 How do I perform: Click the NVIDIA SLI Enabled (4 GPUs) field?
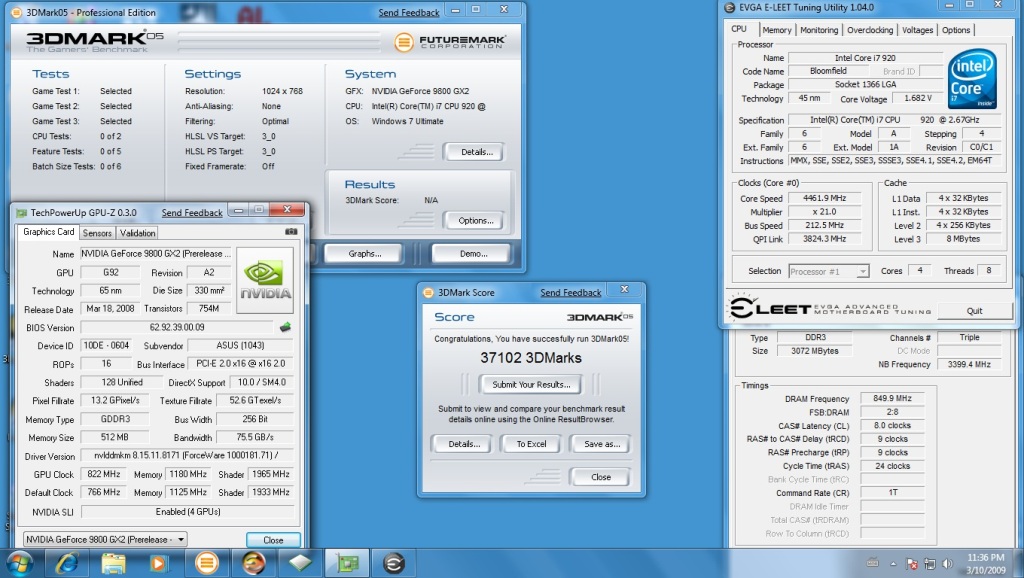click(x=187, y=512)
